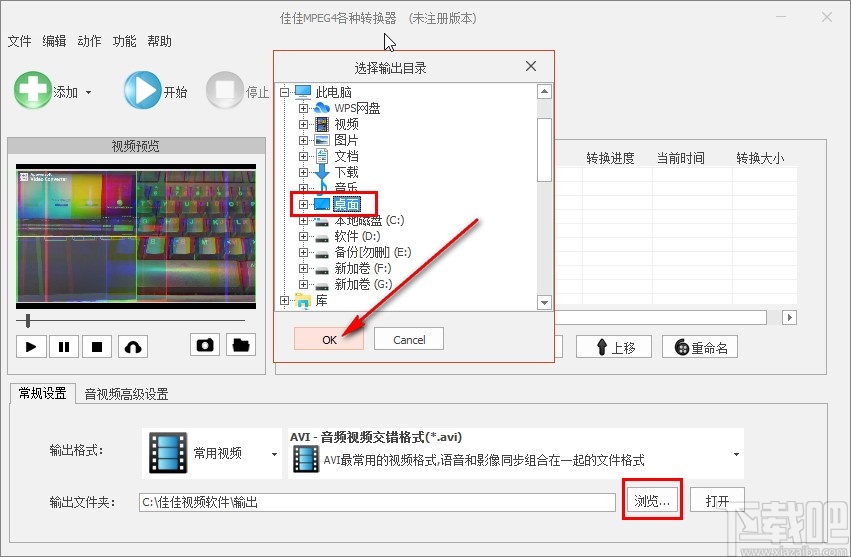This screenshot has height=557, width=851.
Task: Click the green Add (添加) plus icon
Action: pos(33,90)
